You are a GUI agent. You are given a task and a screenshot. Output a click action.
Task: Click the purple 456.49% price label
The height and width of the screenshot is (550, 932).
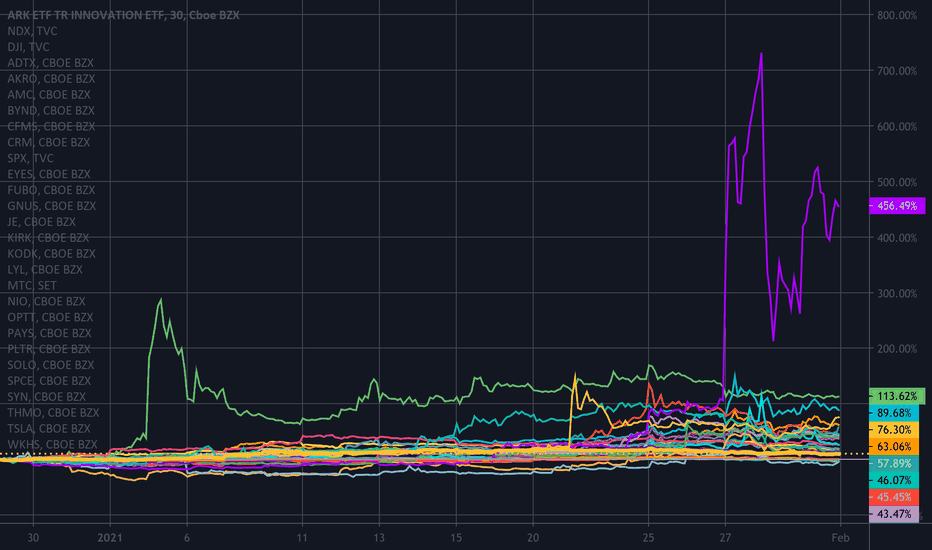pyautogui.click(x=897, y=206)
